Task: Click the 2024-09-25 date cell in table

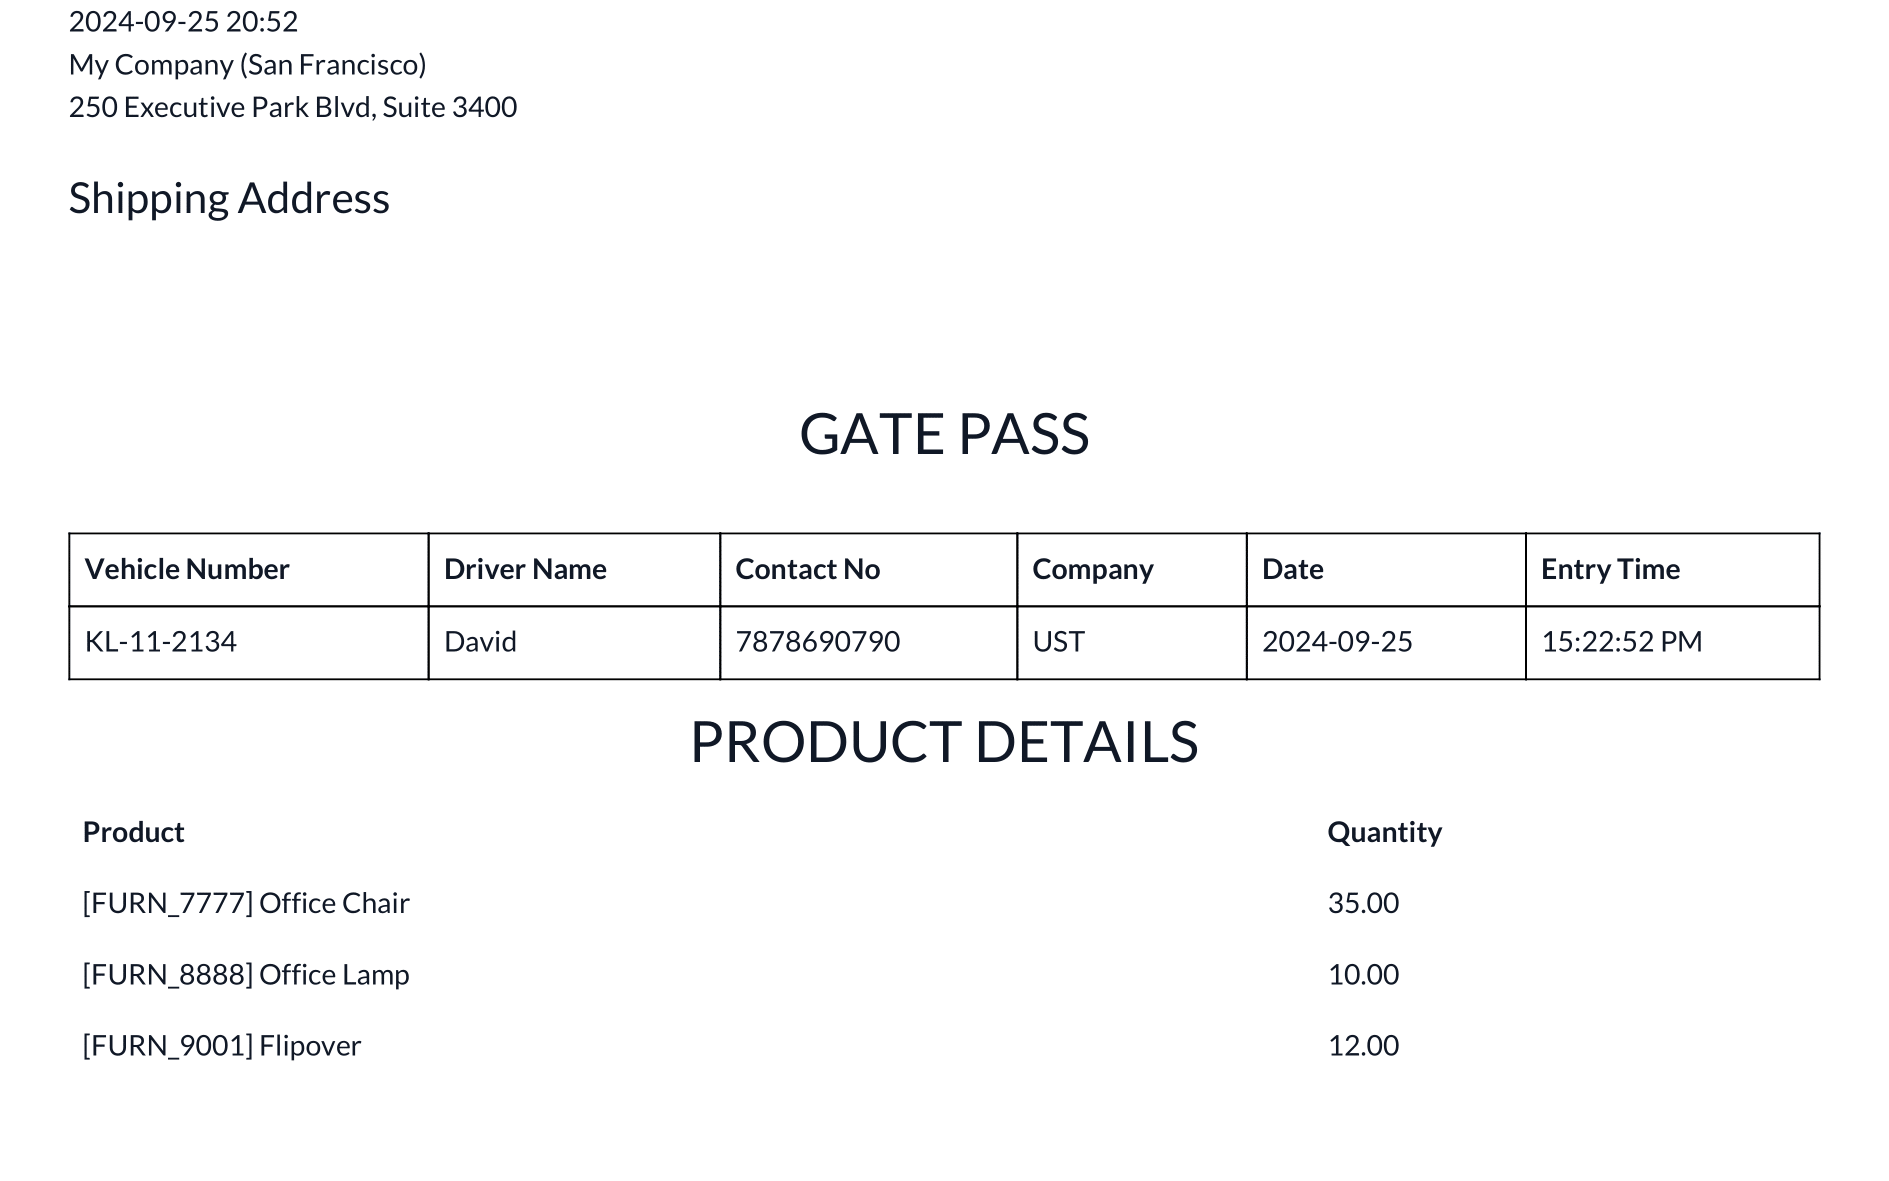Action: coord(1337,641)
